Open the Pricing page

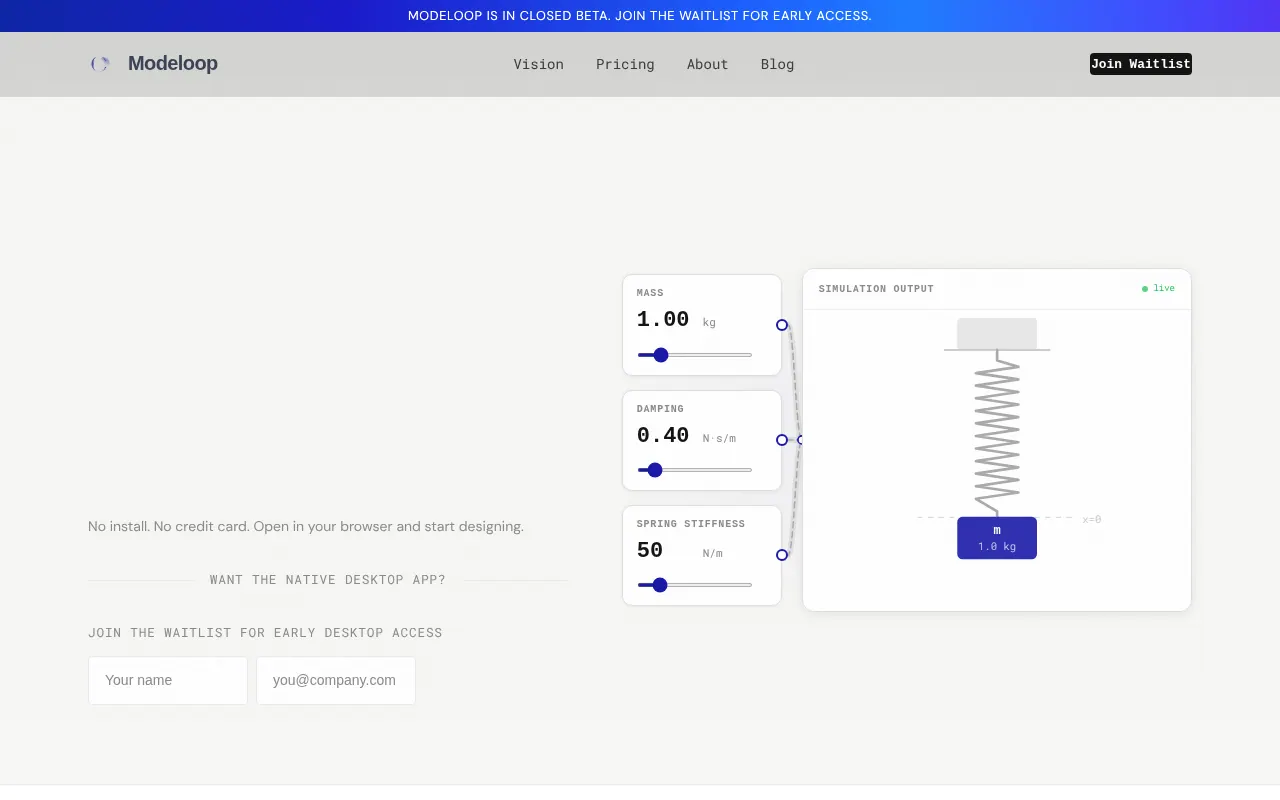625,64
